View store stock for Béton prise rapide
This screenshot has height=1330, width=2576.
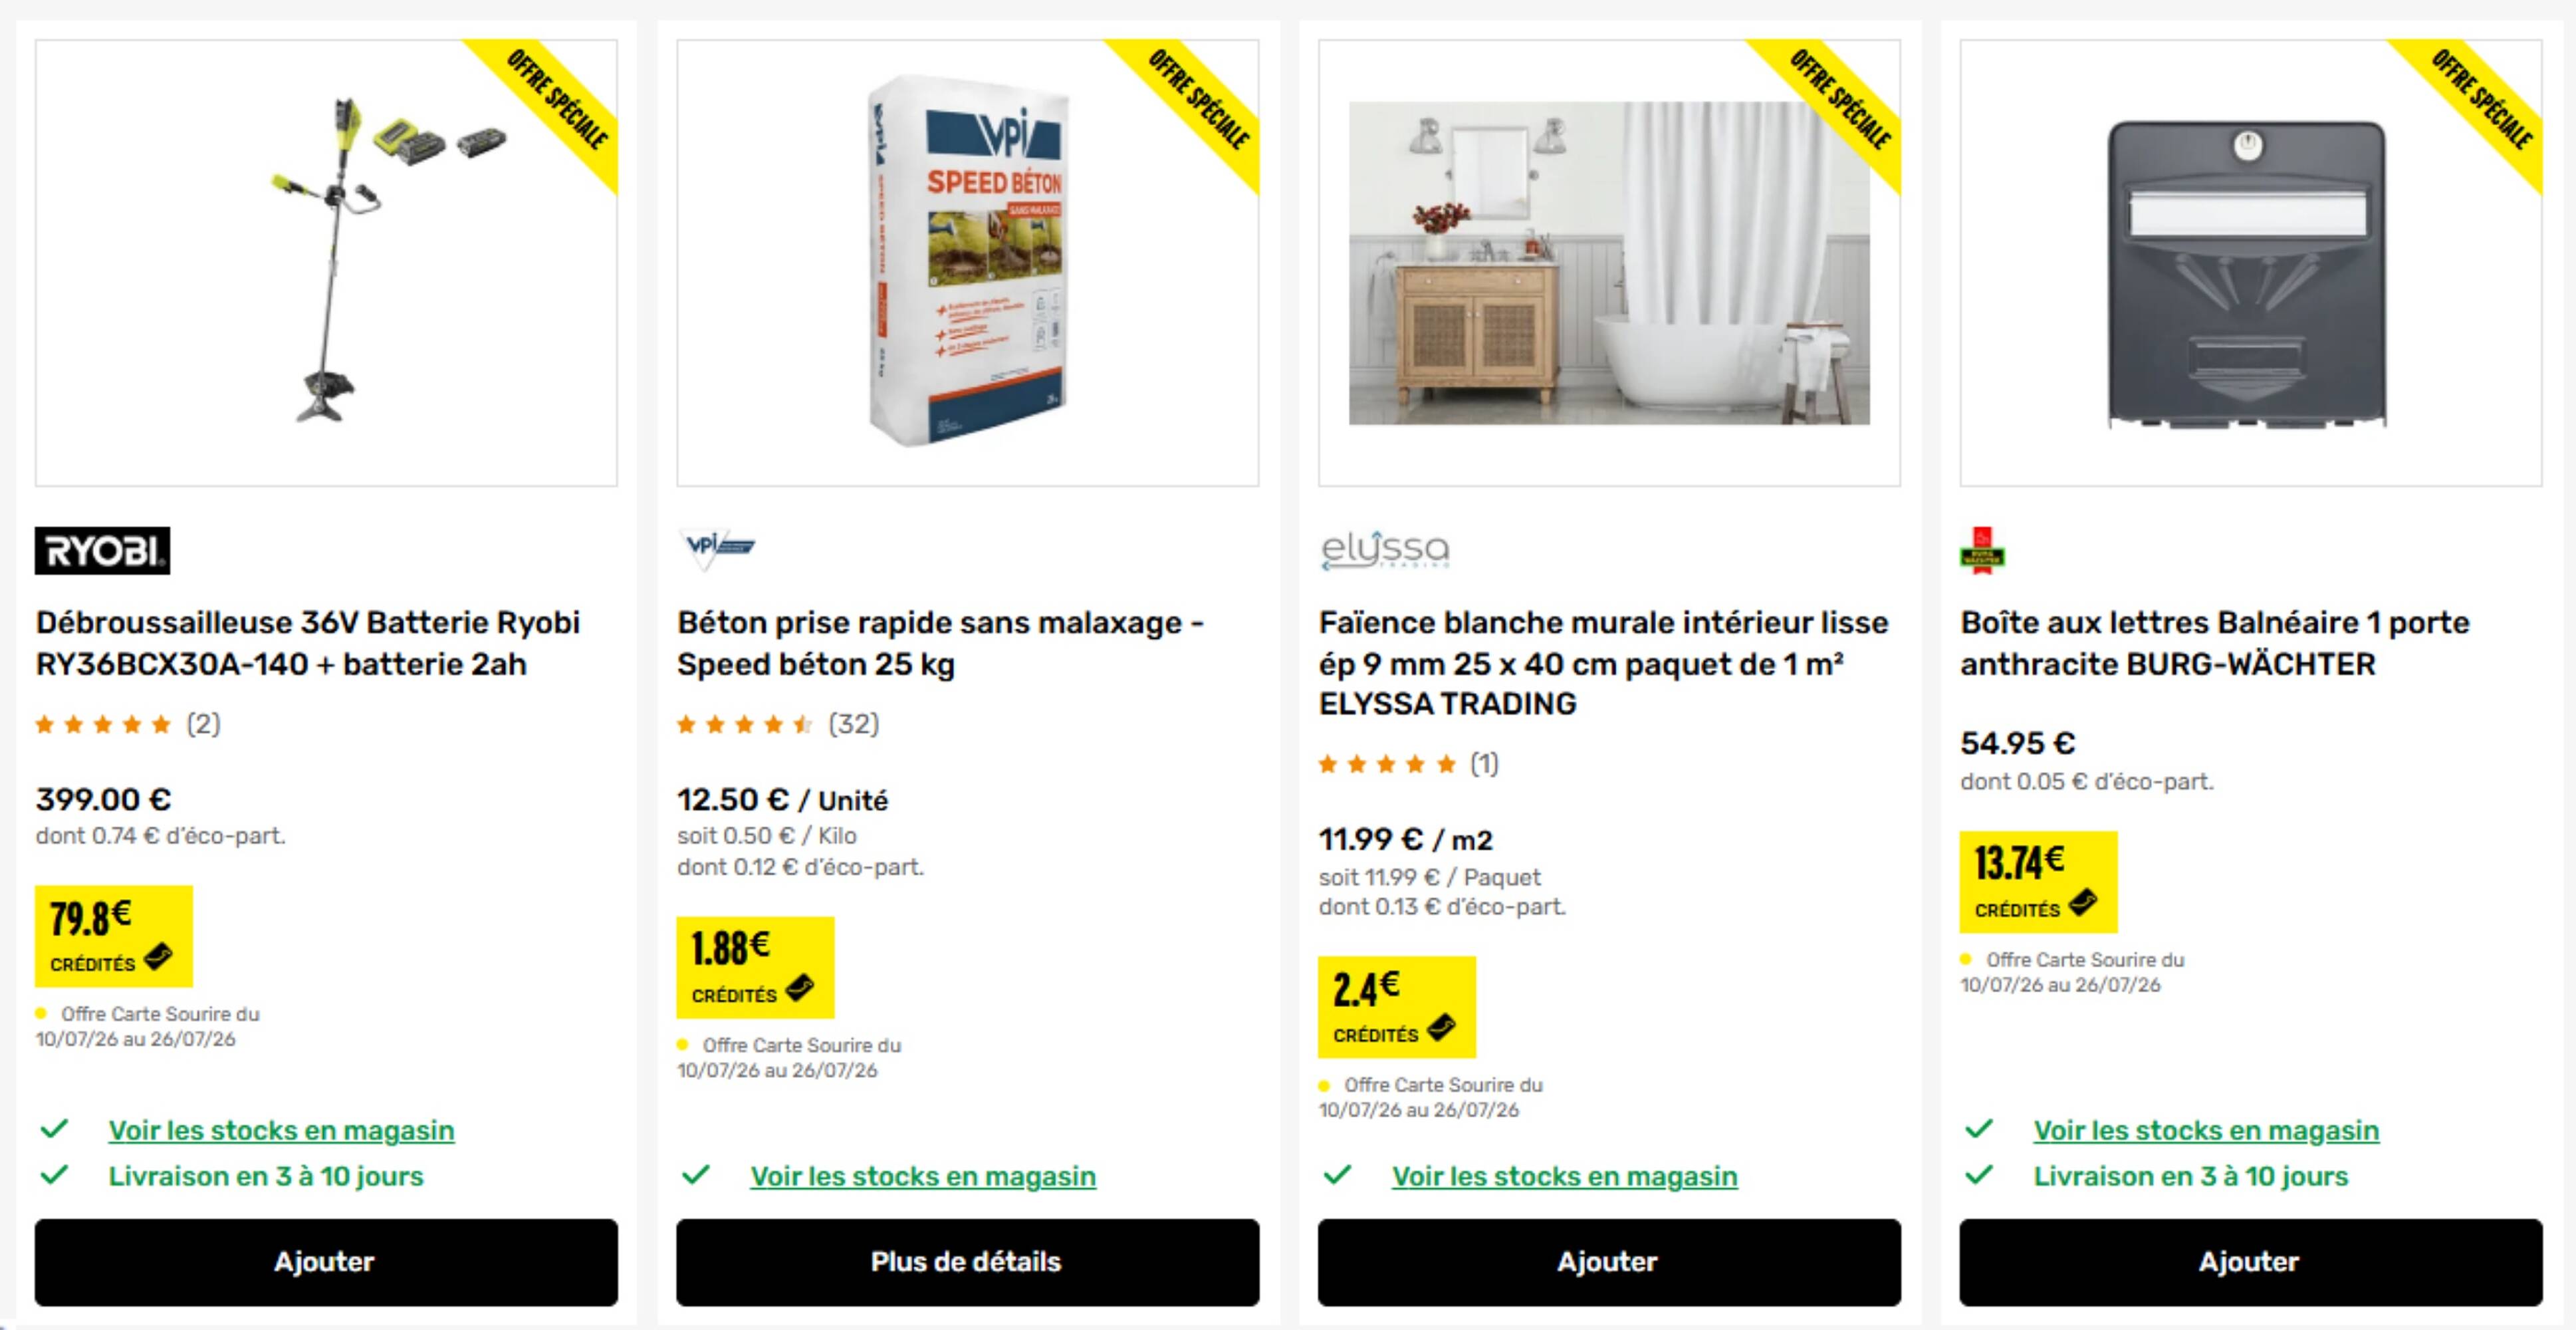coord(923,1176)
